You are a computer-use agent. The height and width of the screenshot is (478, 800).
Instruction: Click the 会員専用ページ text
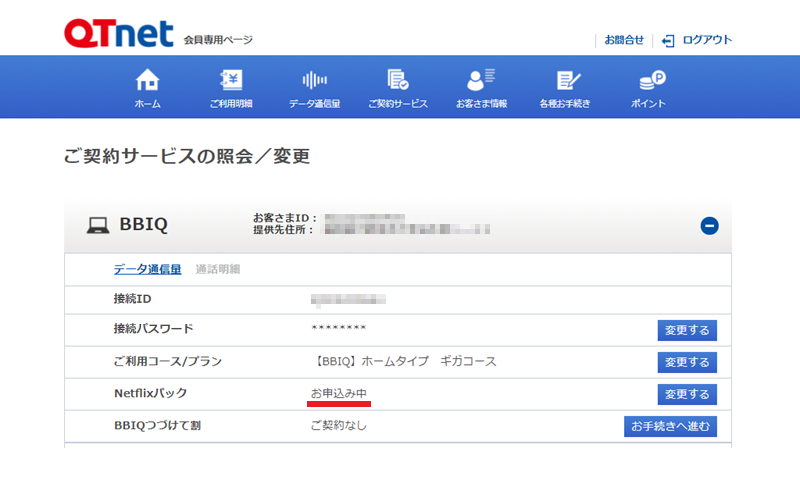(x=218, y=40)
